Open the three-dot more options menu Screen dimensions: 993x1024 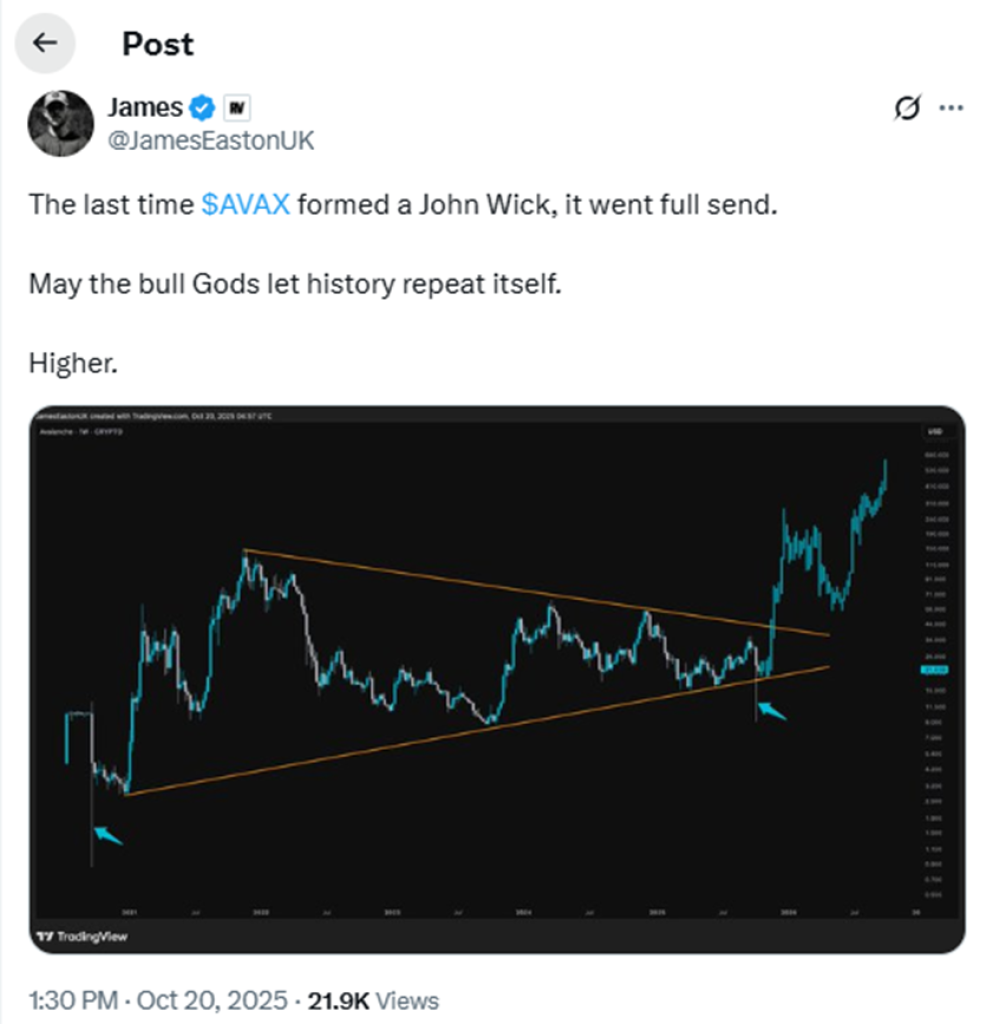[952, 108]
